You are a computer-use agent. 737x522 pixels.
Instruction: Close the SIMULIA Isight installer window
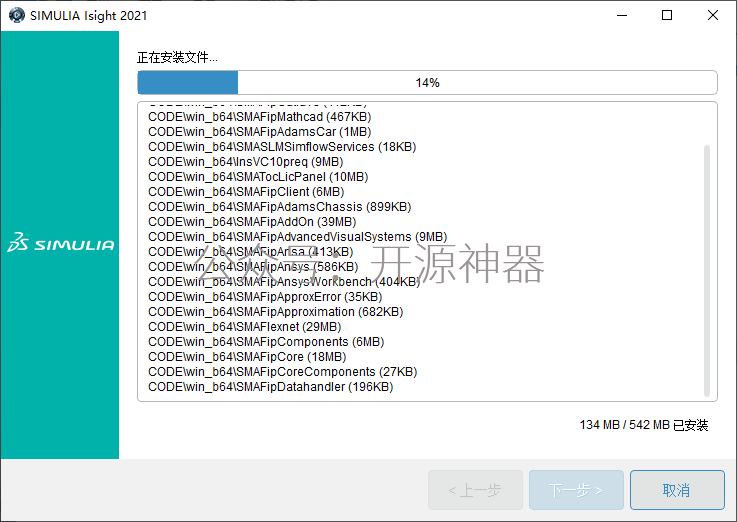713,16
